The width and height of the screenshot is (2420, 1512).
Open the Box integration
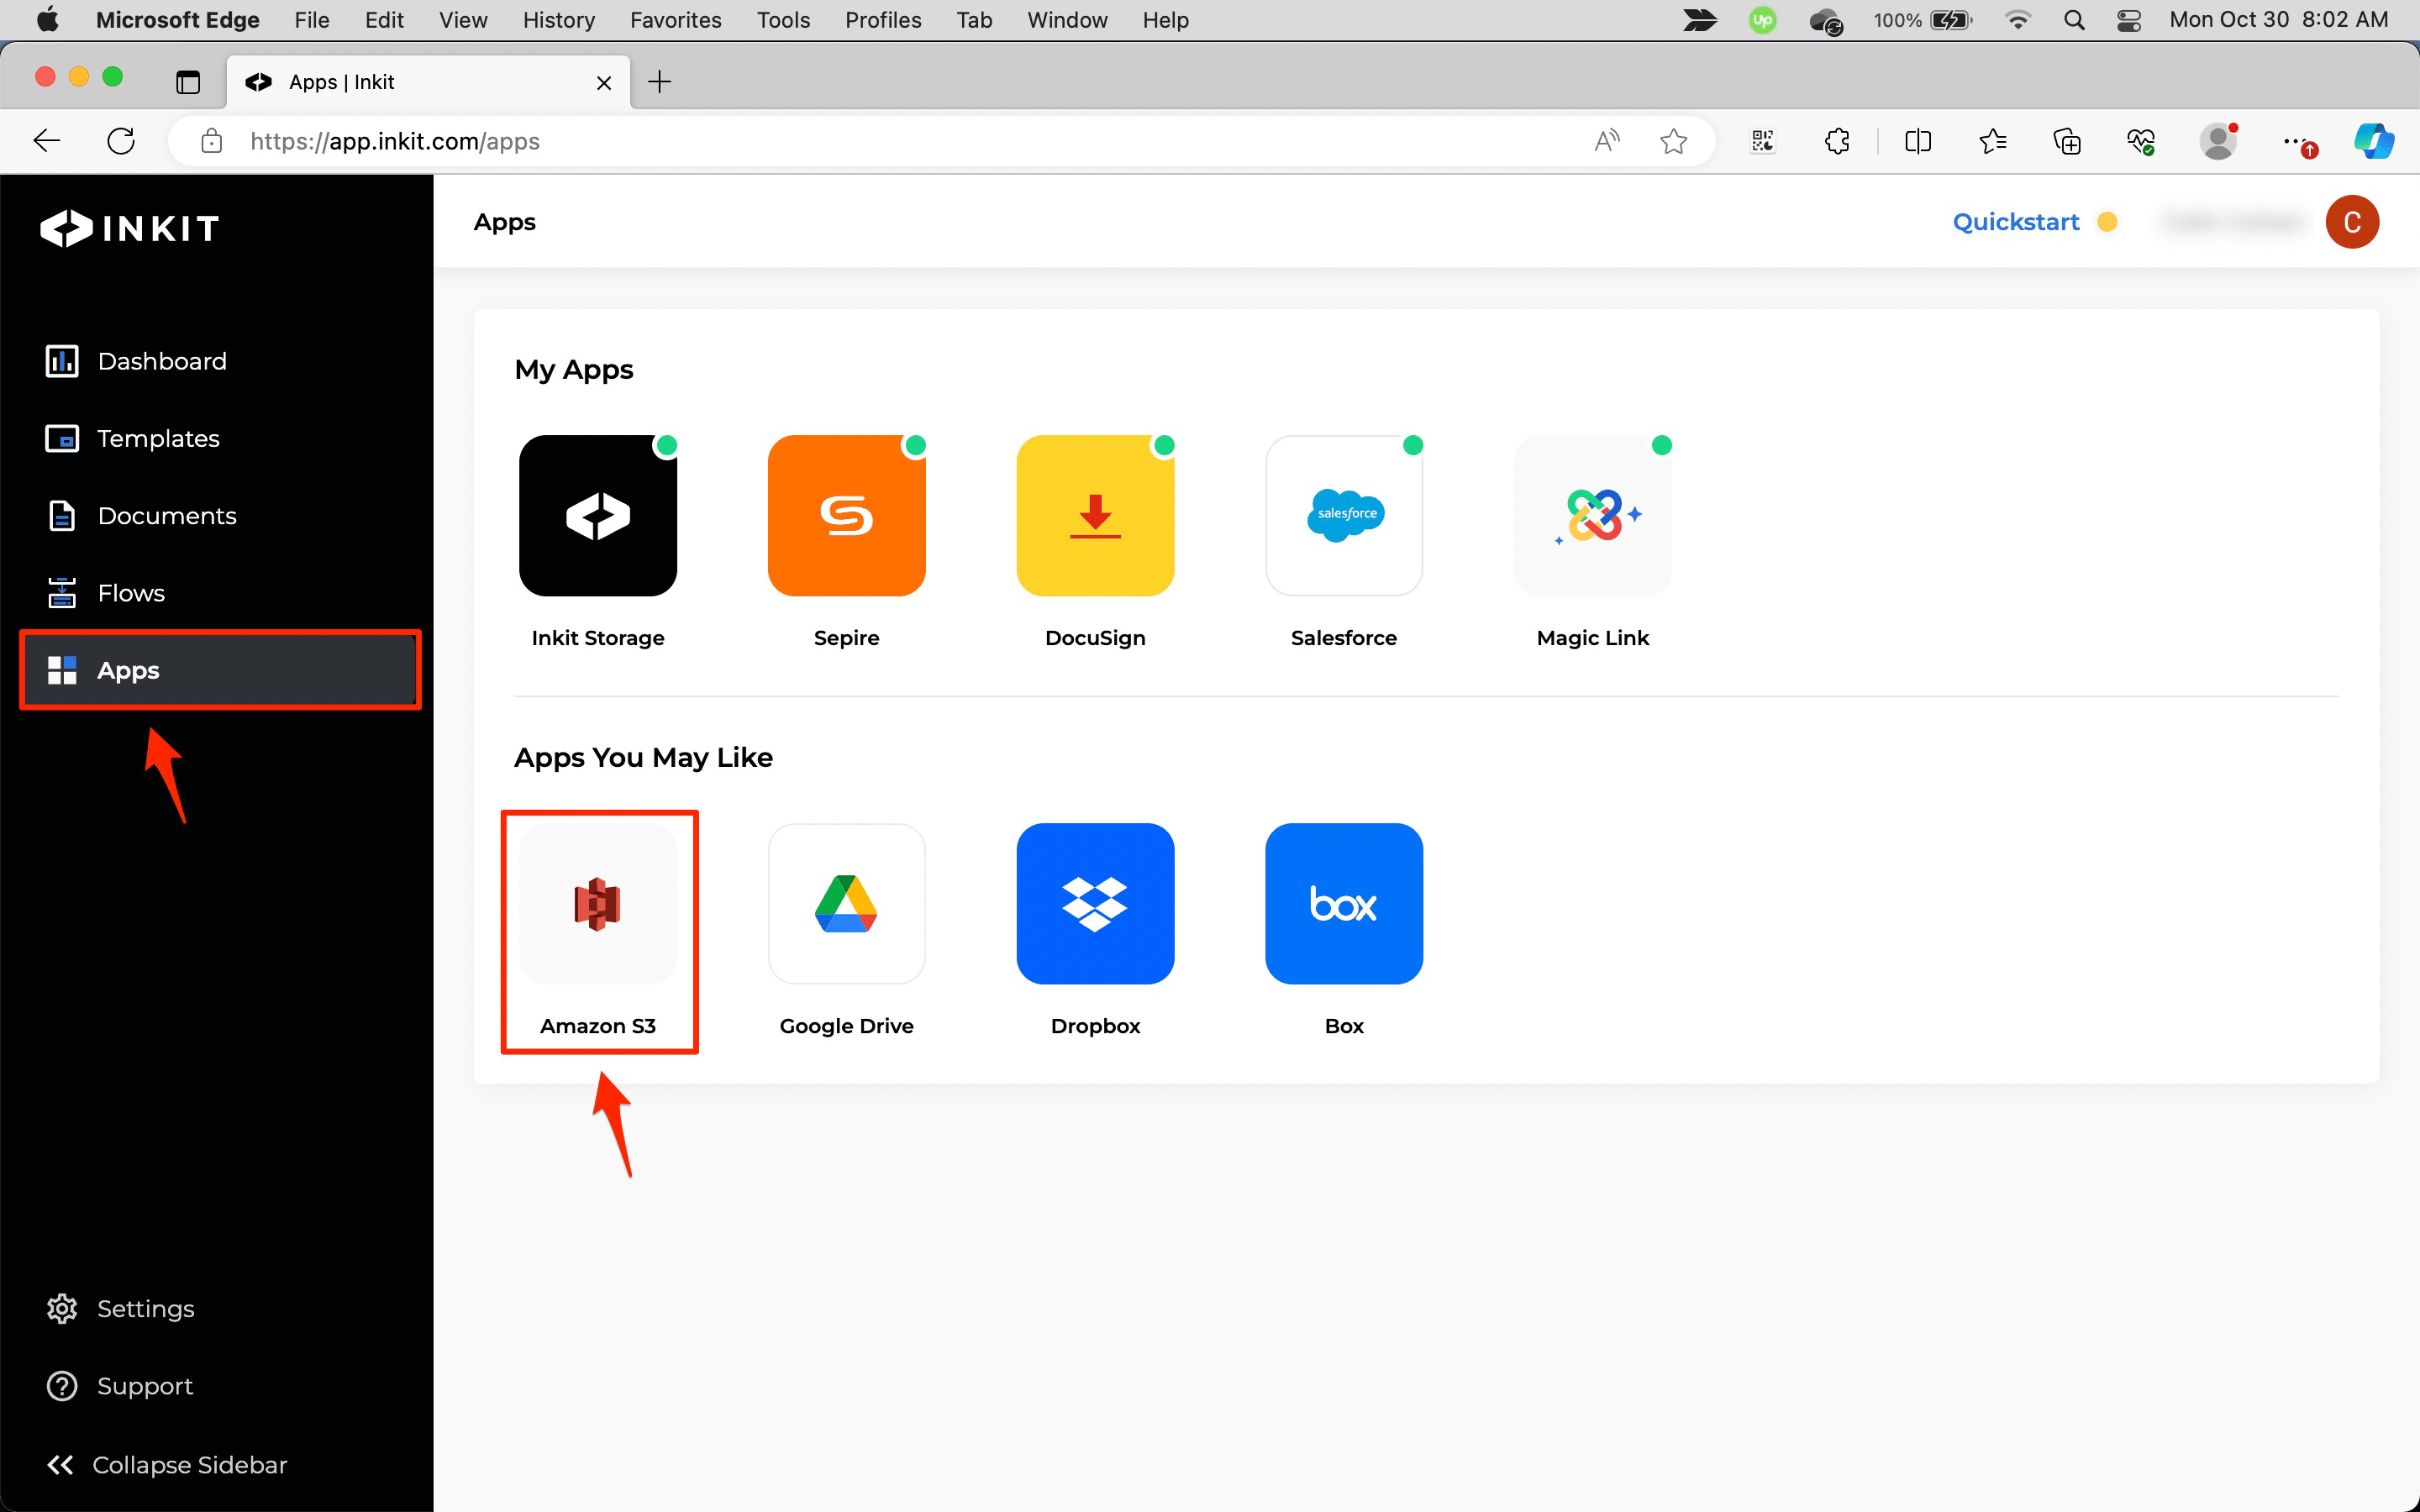coord(1343,903)
